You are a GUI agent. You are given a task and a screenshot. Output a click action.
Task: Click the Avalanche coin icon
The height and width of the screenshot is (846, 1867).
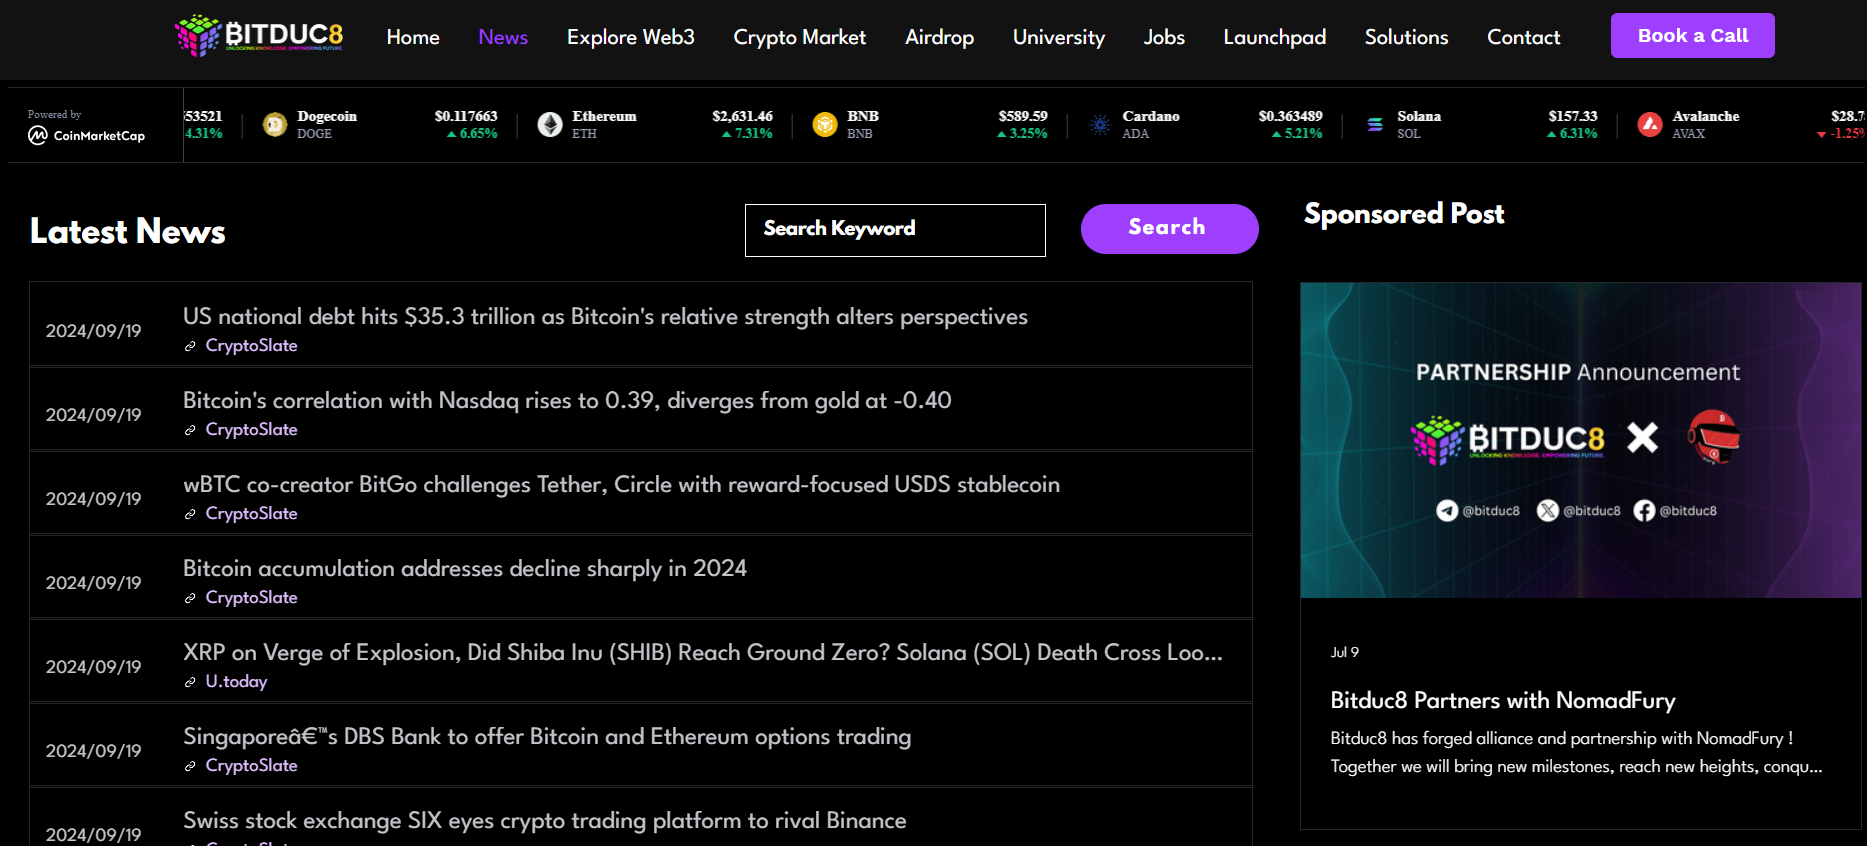click(1650, 125)
